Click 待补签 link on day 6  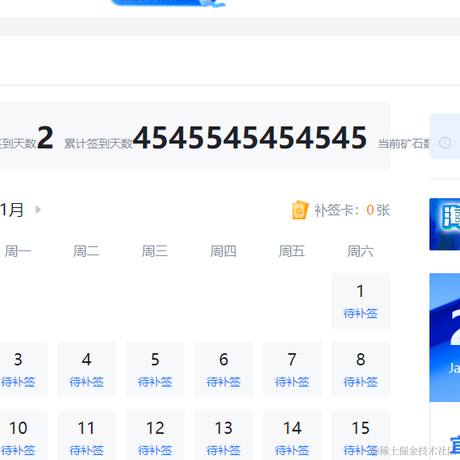(x=224, y=382)
